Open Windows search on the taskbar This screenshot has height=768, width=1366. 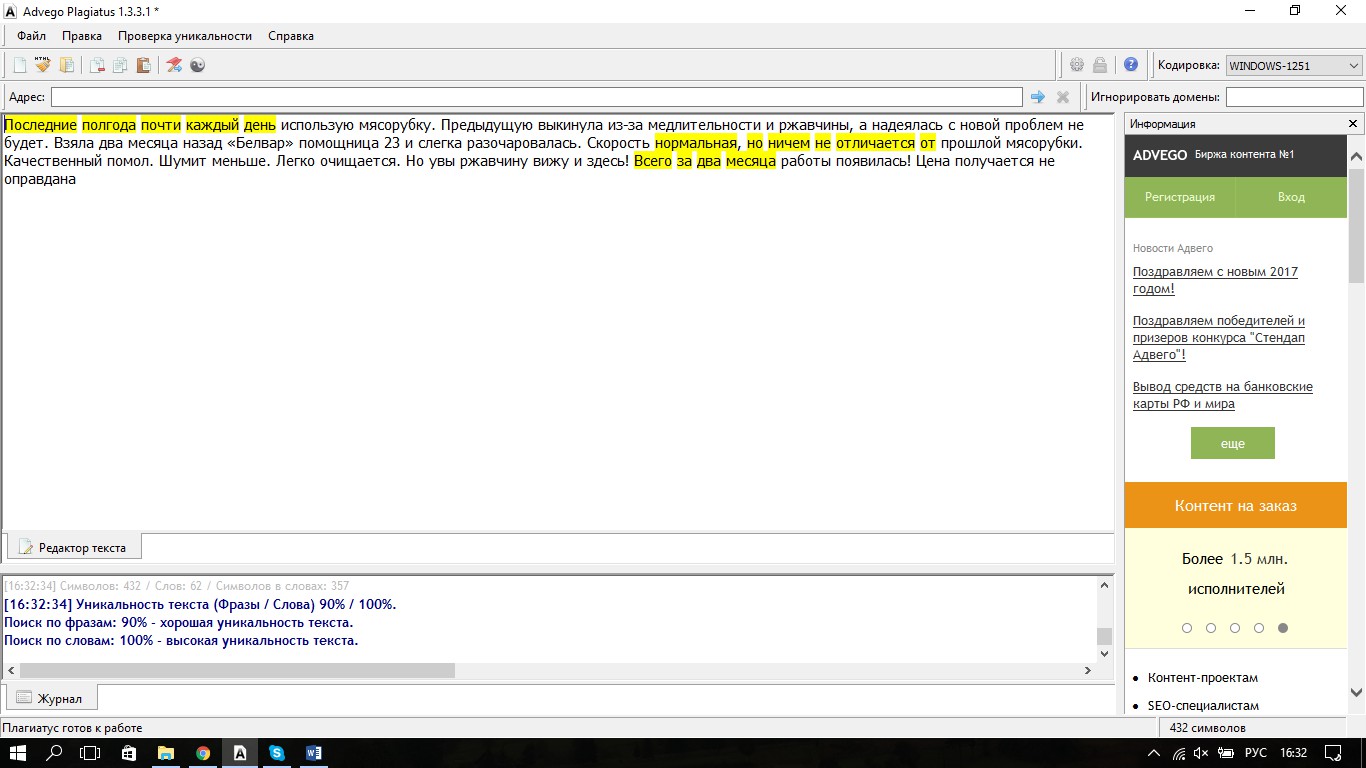[x=55, y=753]
